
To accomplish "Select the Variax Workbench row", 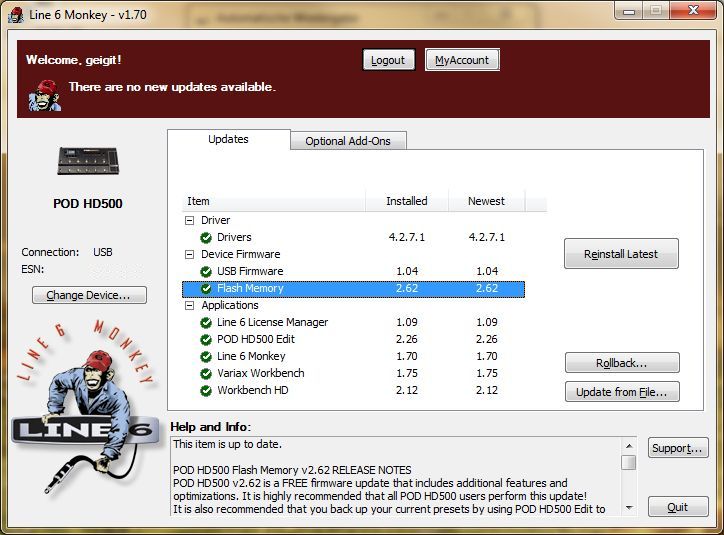I will [x=353, y=373].
